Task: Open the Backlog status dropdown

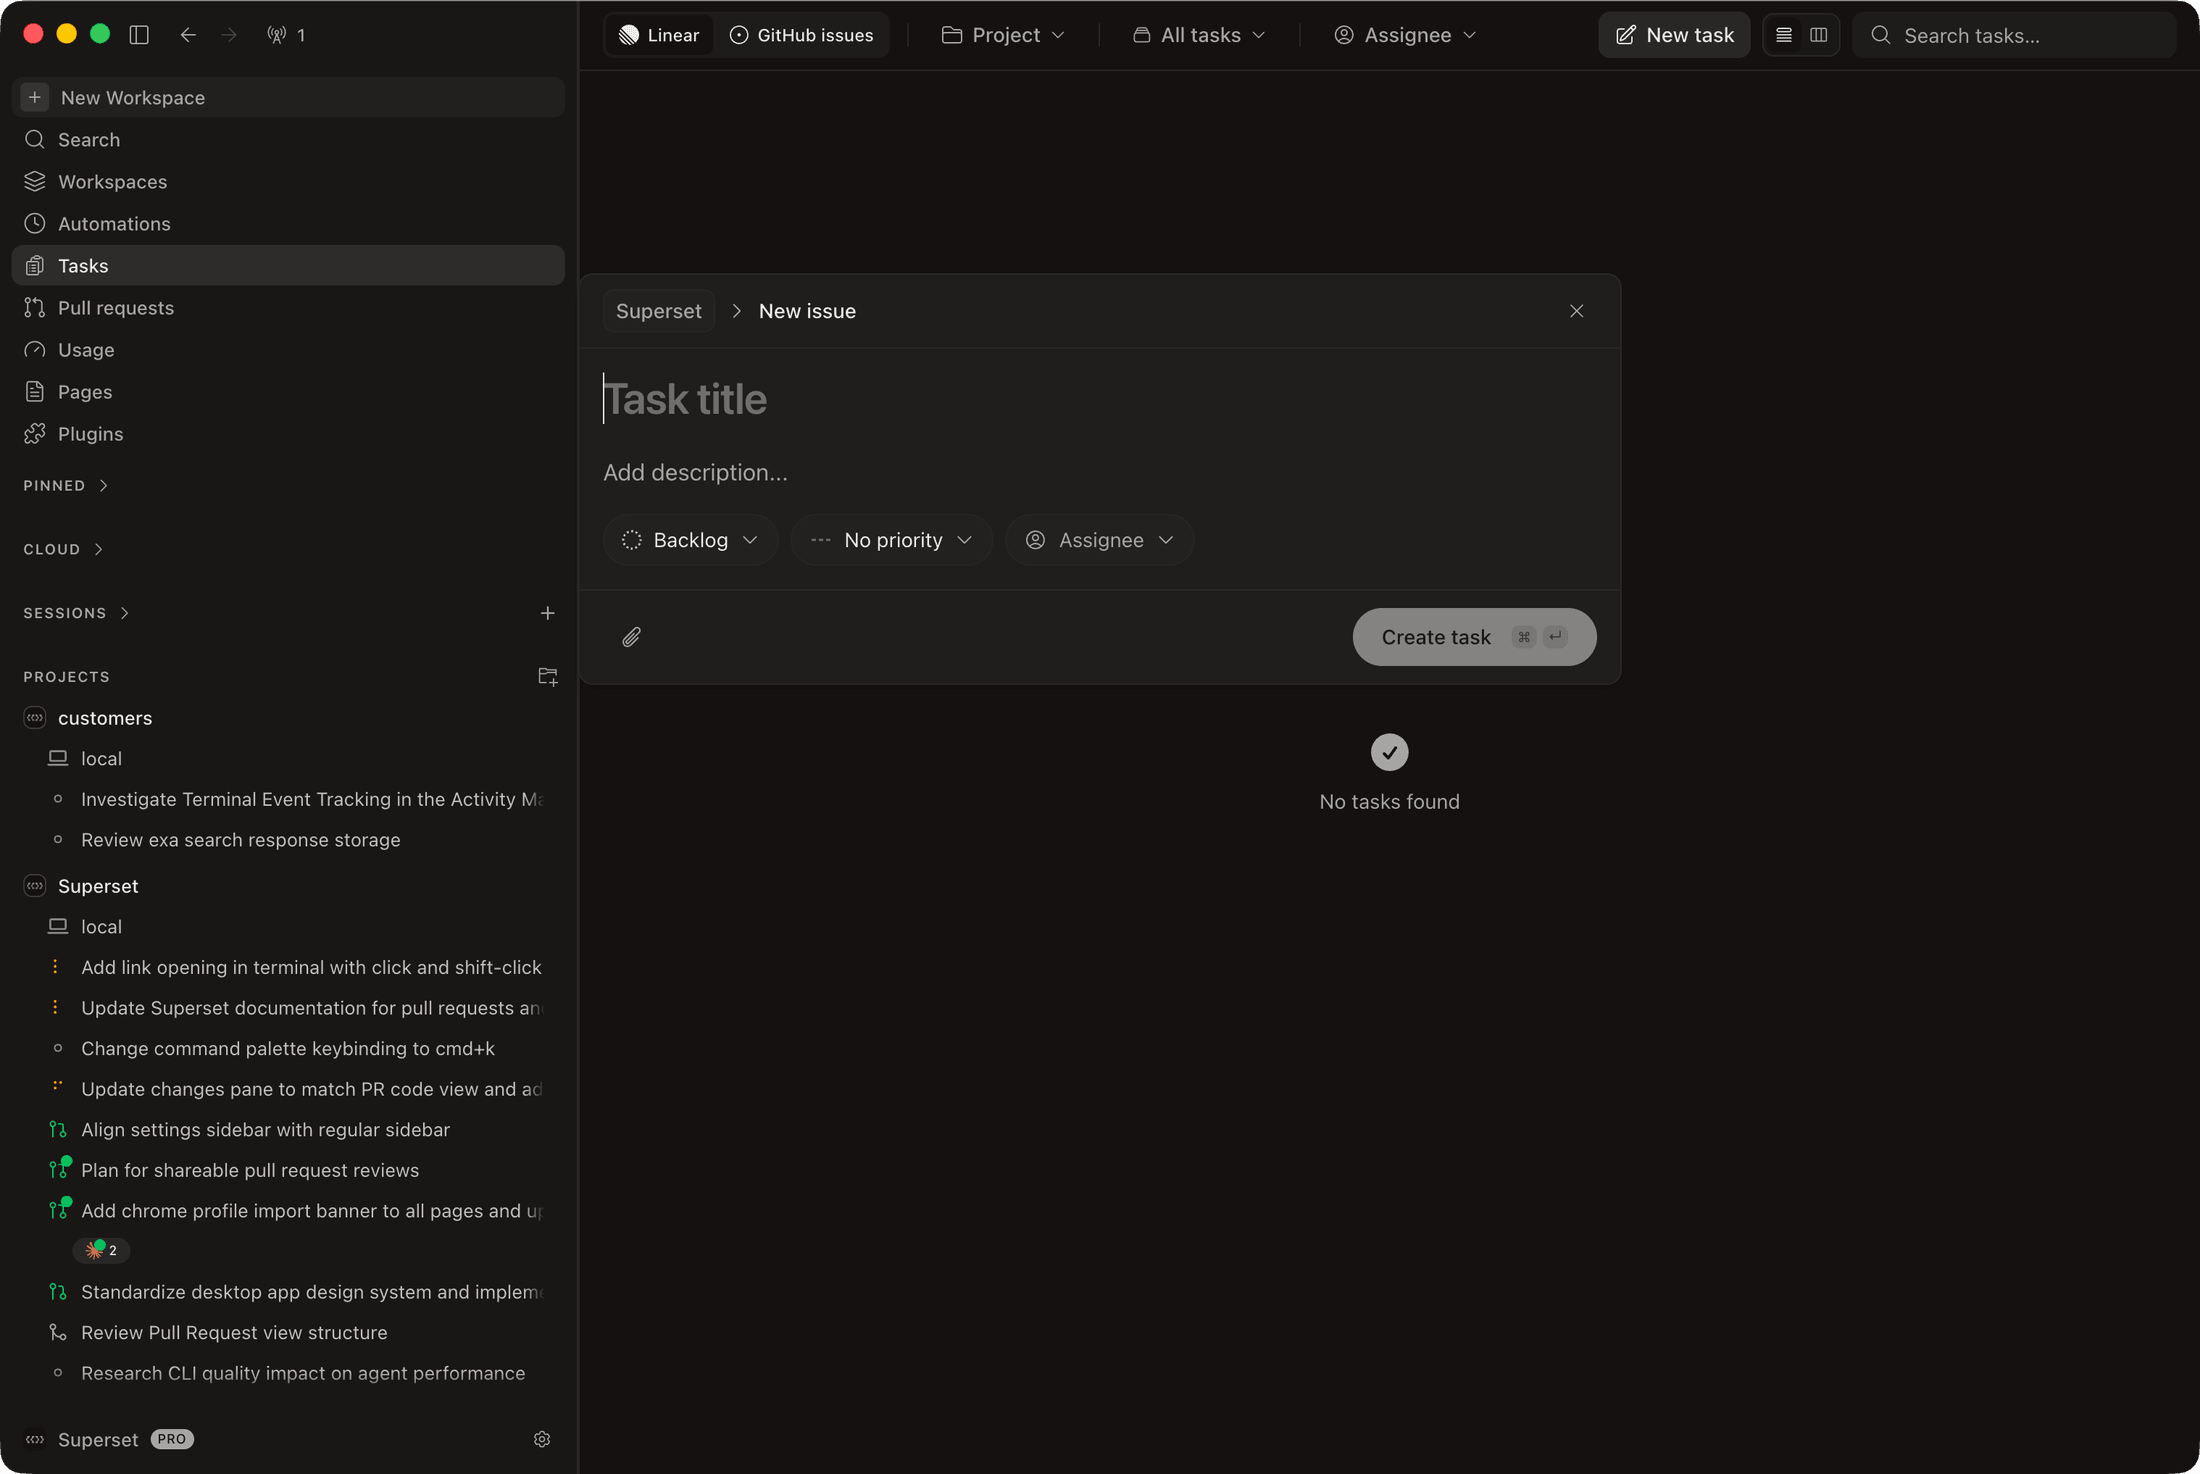Action: [690, 540]
